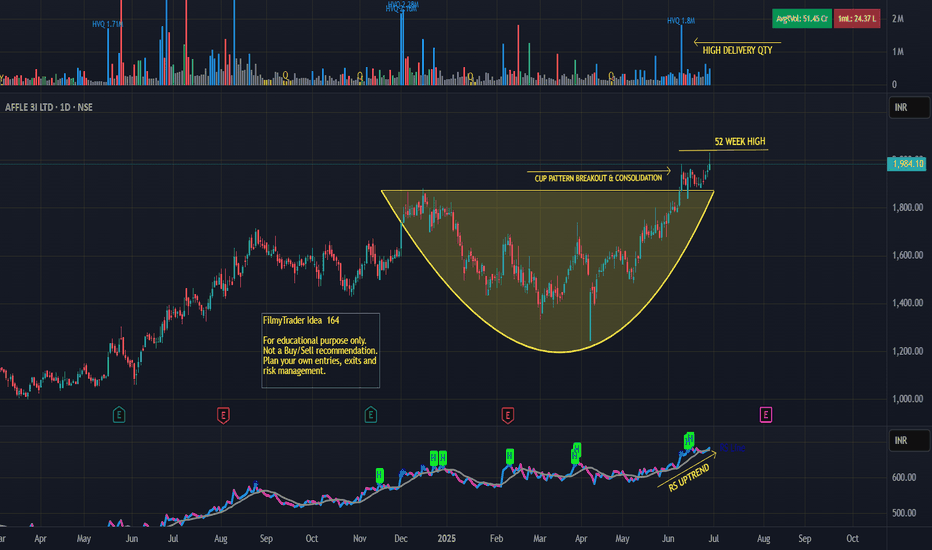Viewport: 932px width, 550px height.
Task: Click the green AvgVol 51.45 Cr label
Action: [x=802, y=18]
